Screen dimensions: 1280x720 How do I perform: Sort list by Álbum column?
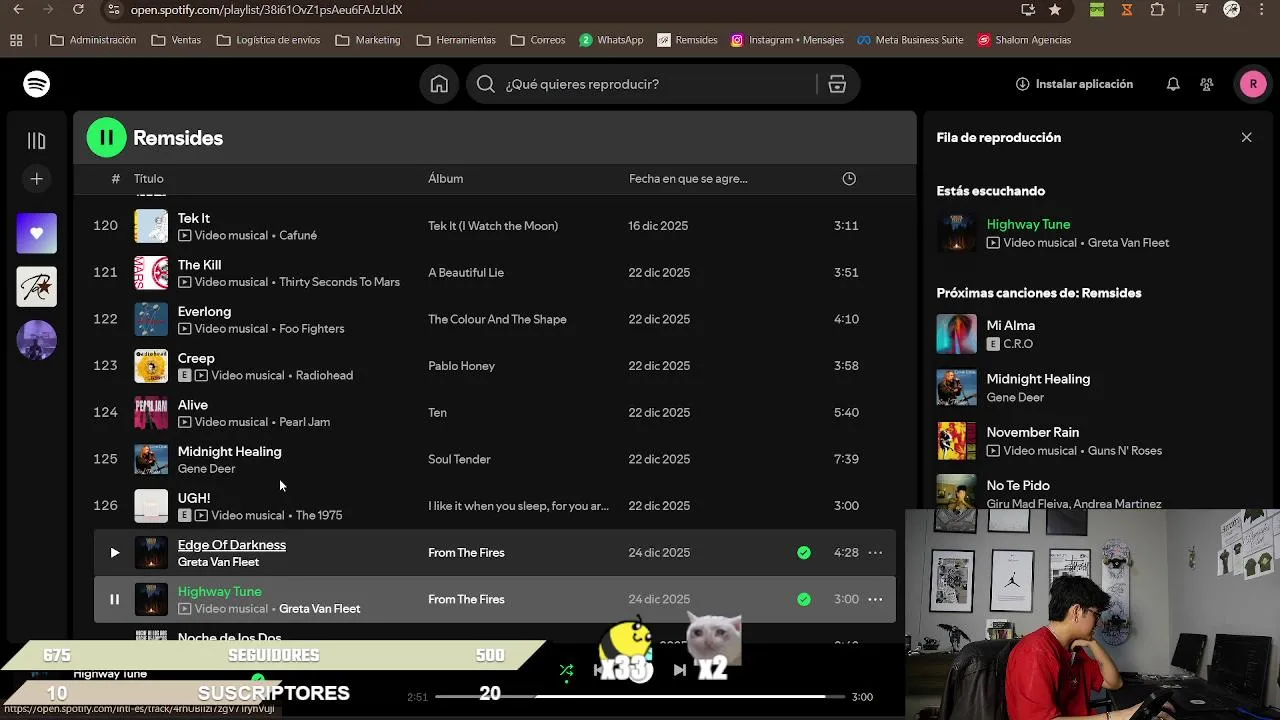(x=445, y=178)
